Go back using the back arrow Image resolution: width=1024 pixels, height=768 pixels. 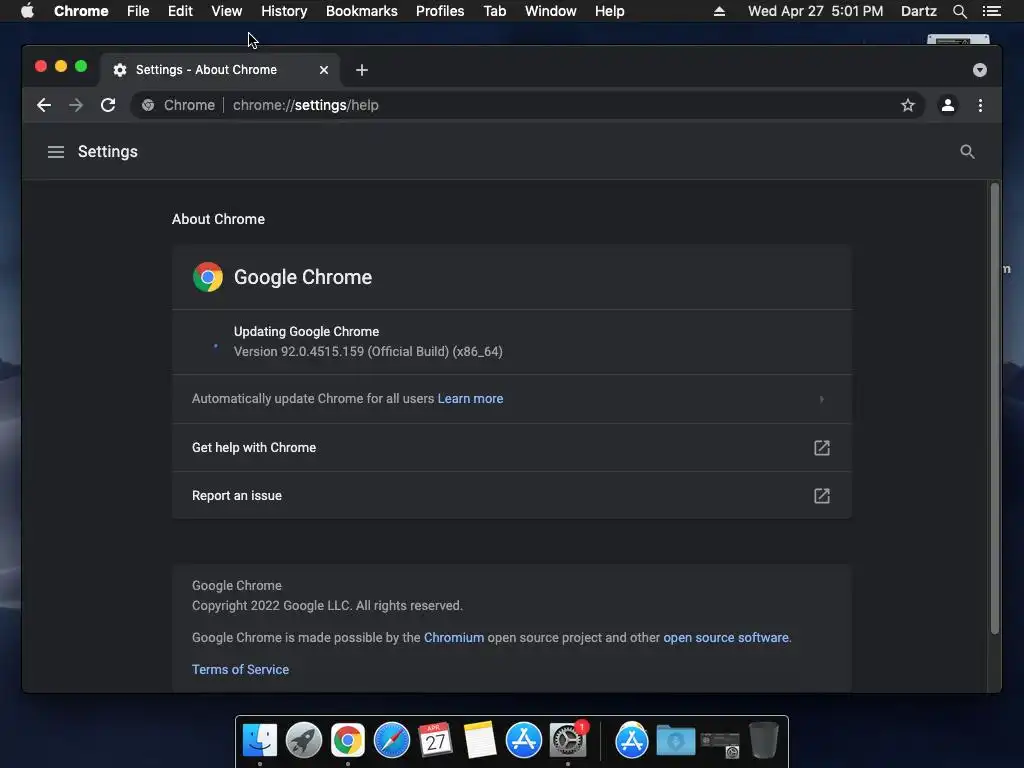coord(44,105)
